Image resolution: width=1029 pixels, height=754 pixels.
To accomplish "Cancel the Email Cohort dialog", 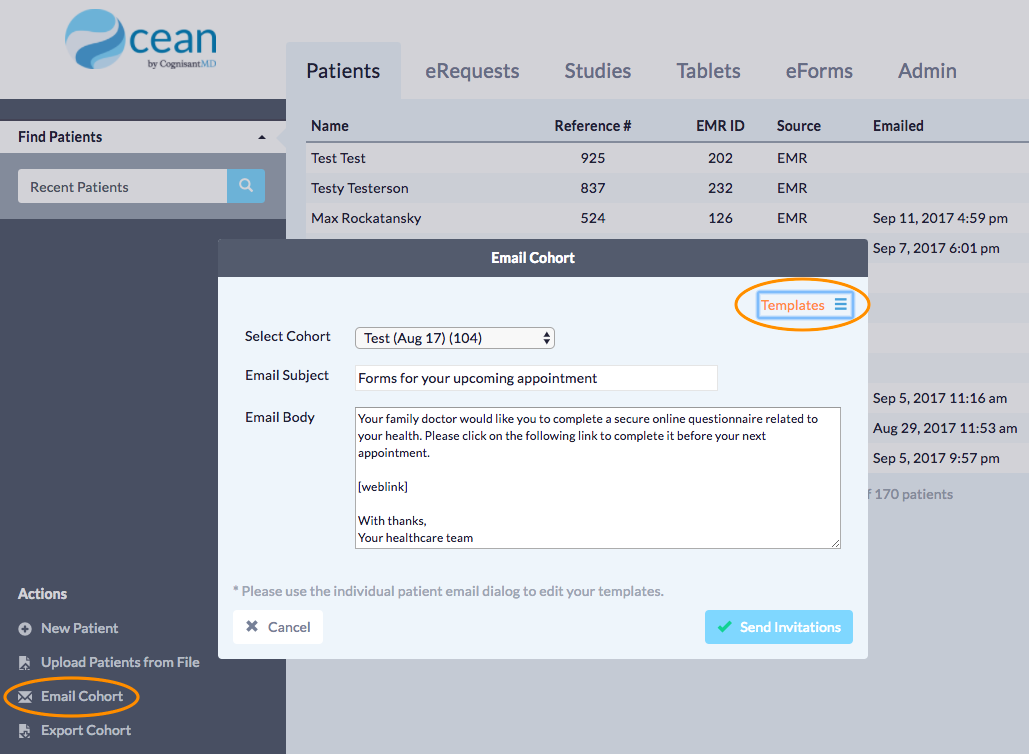I will pos(278,627).
